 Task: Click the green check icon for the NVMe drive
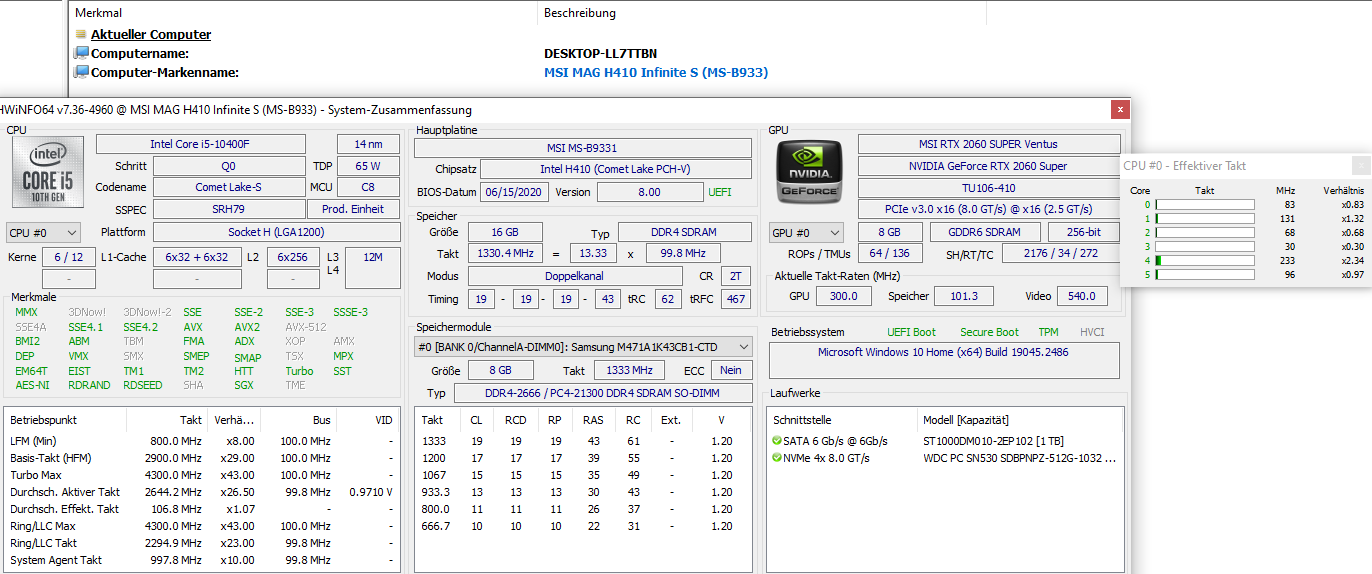click(x=777, y=458)
